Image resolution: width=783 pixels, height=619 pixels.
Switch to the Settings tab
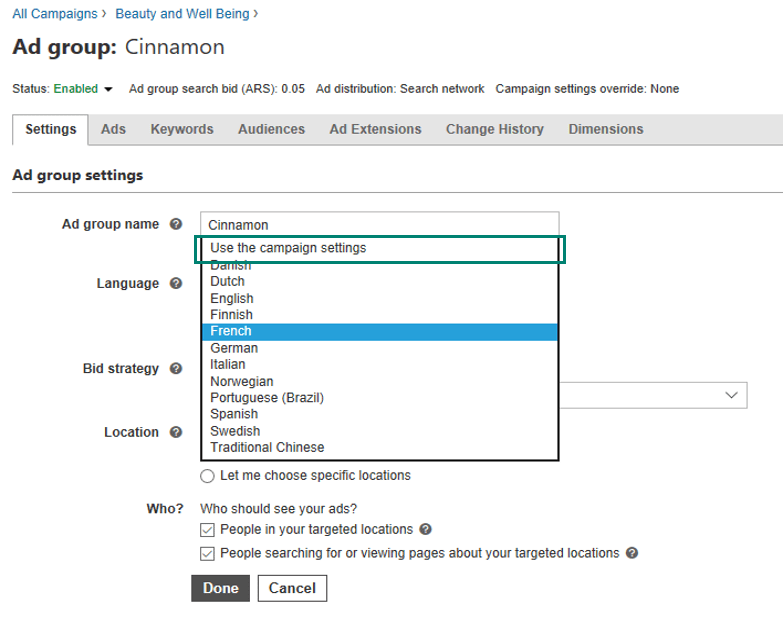coord(50,130)
